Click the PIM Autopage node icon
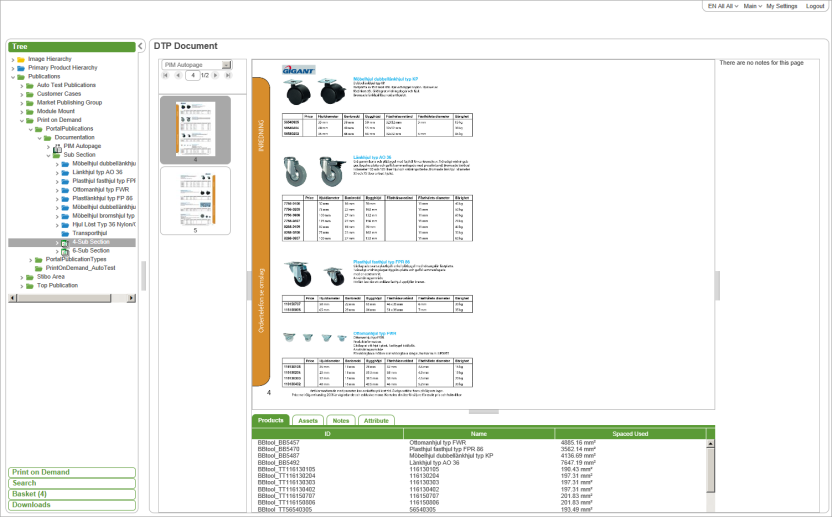 [x=58, y=146]
